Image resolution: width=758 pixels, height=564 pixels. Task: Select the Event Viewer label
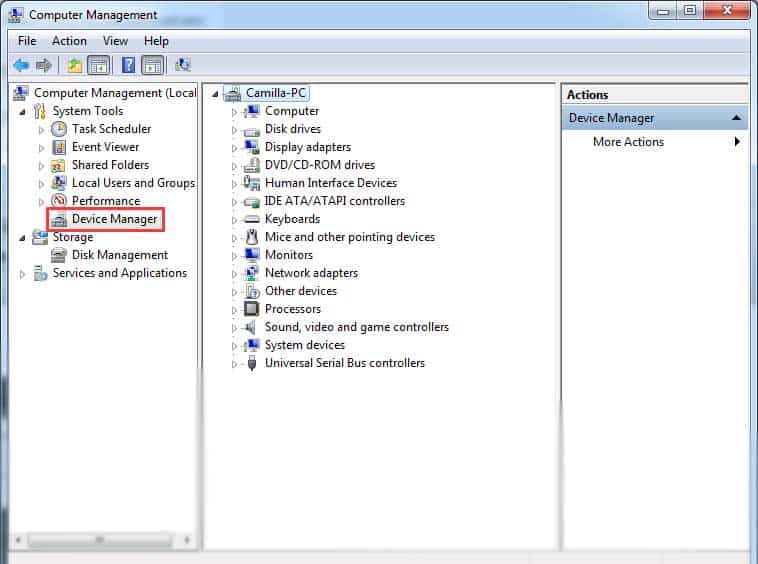(105, 147)
